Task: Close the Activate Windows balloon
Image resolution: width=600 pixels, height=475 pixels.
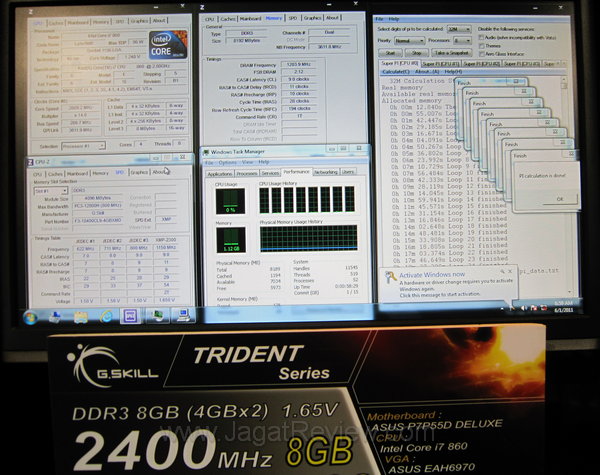Action: pyautogui.click(x=510, y=271)
